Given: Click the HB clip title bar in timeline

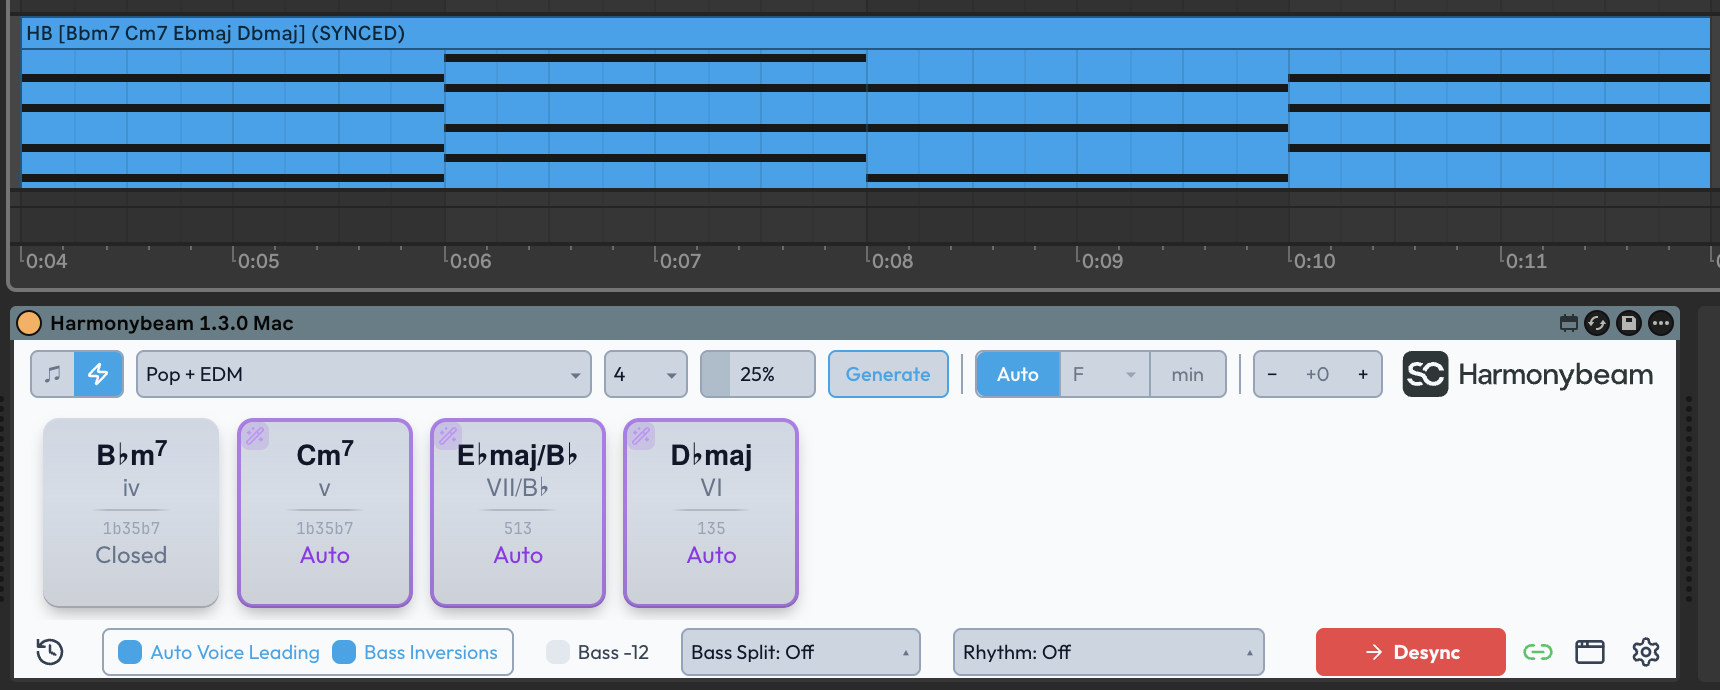Looking at the screenshot, I should point(866,33).
